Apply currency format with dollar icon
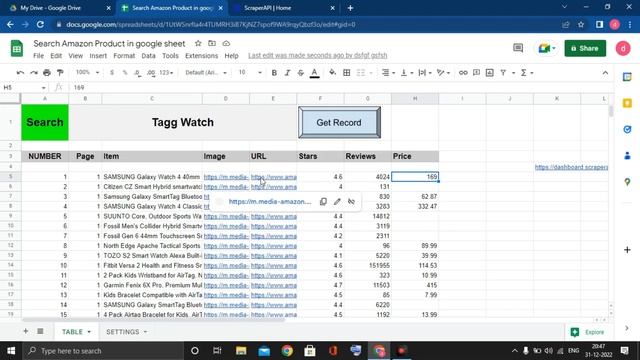 tap(112, 73)
